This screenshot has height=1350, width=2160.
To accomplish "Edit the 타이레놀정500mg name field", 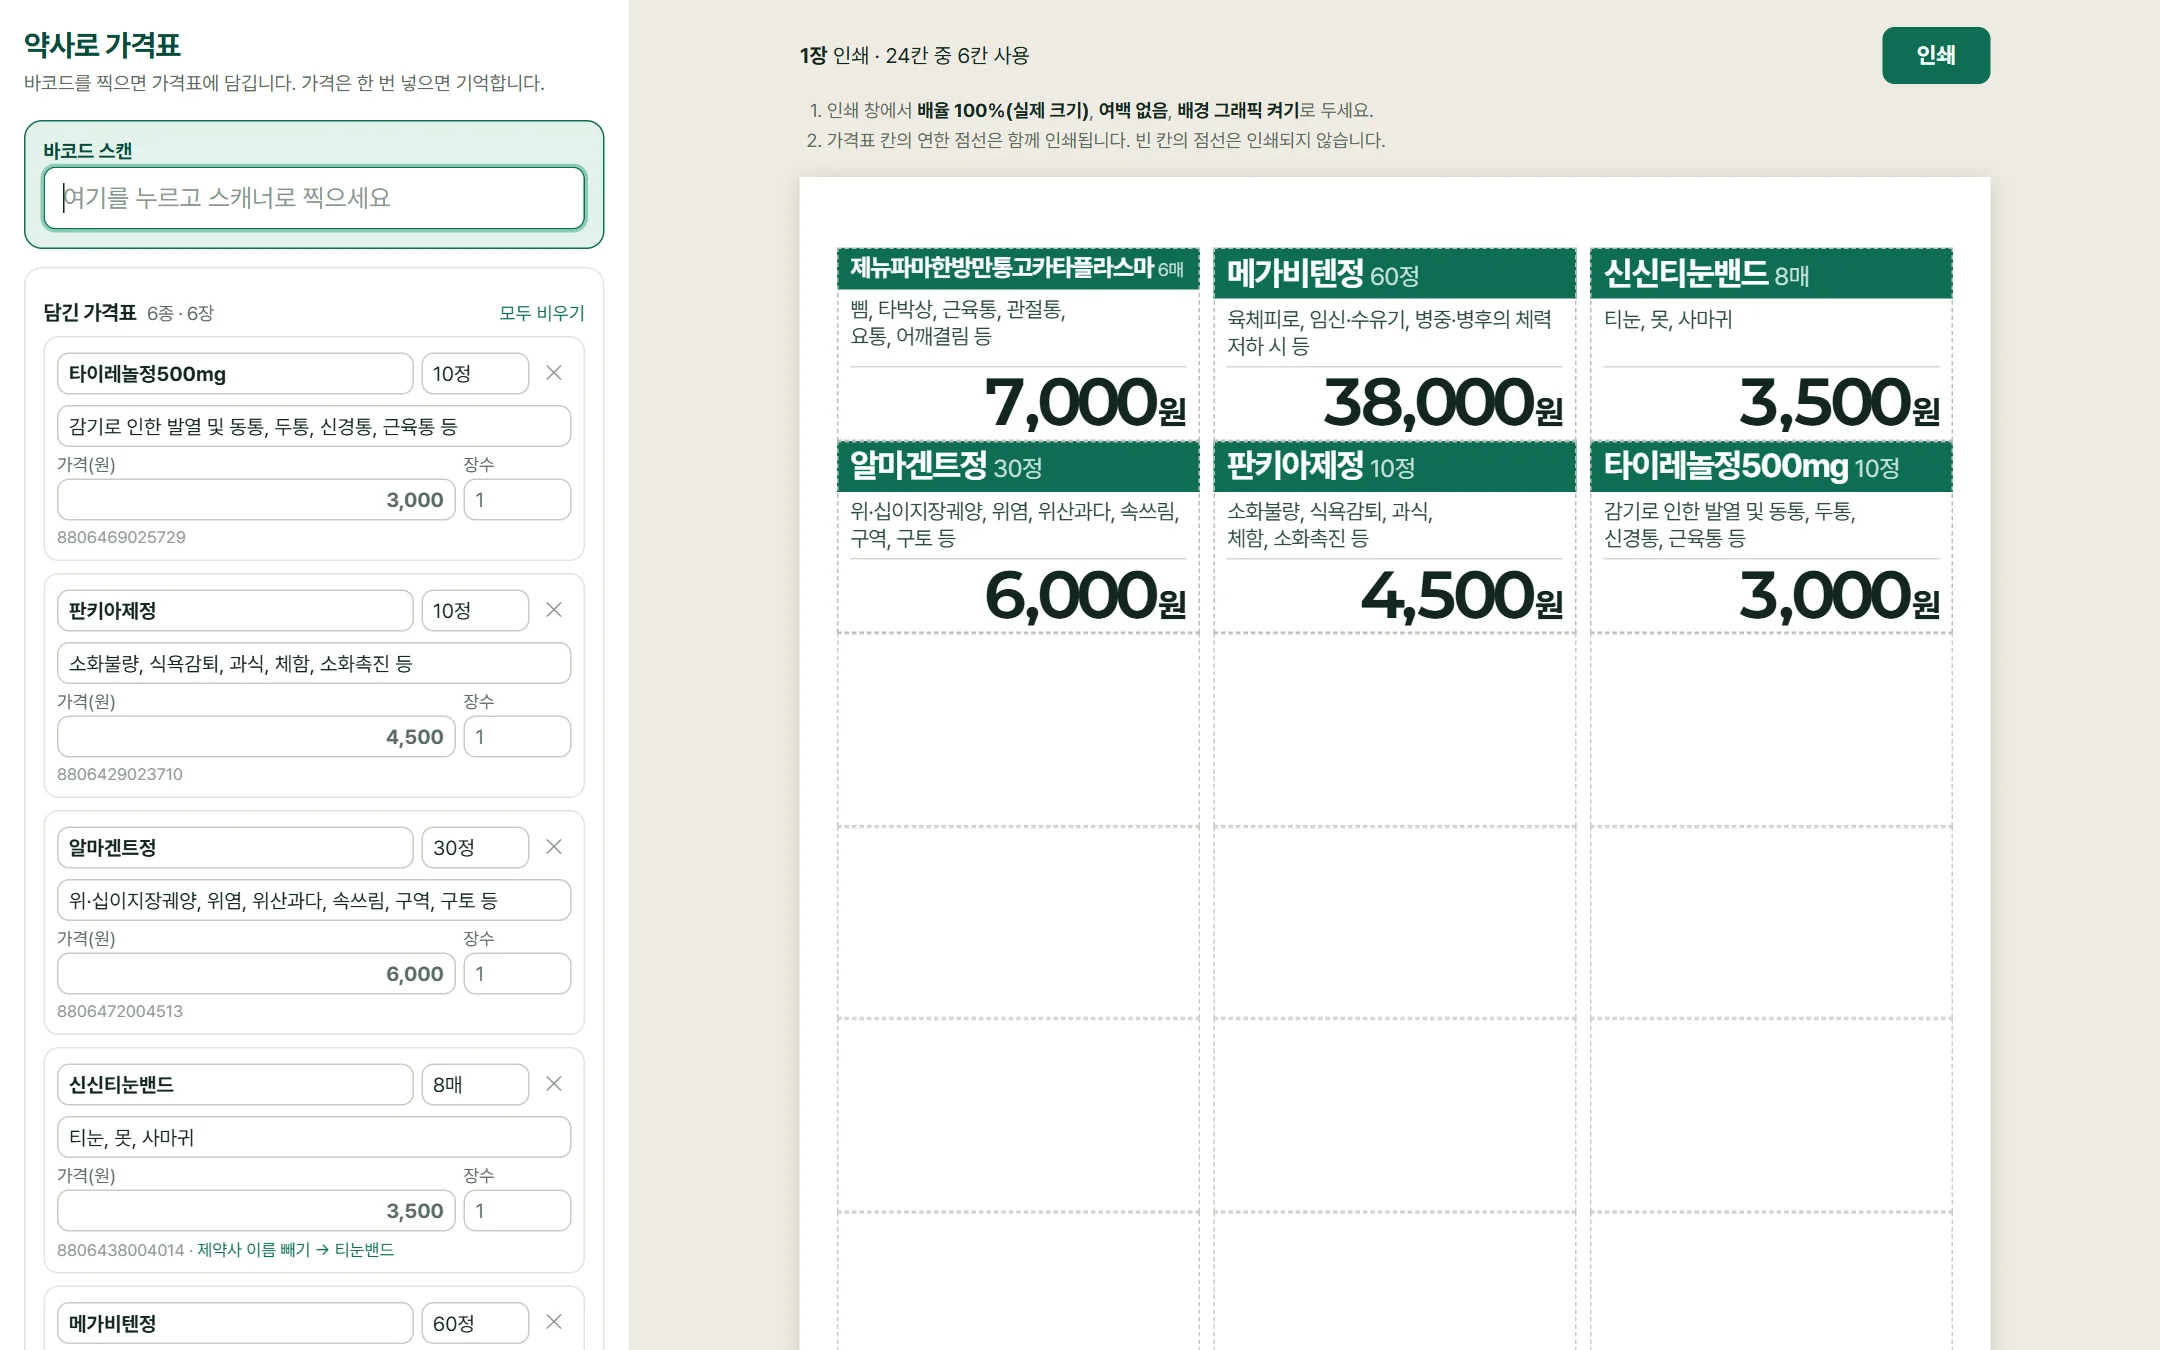I will 235,374.
